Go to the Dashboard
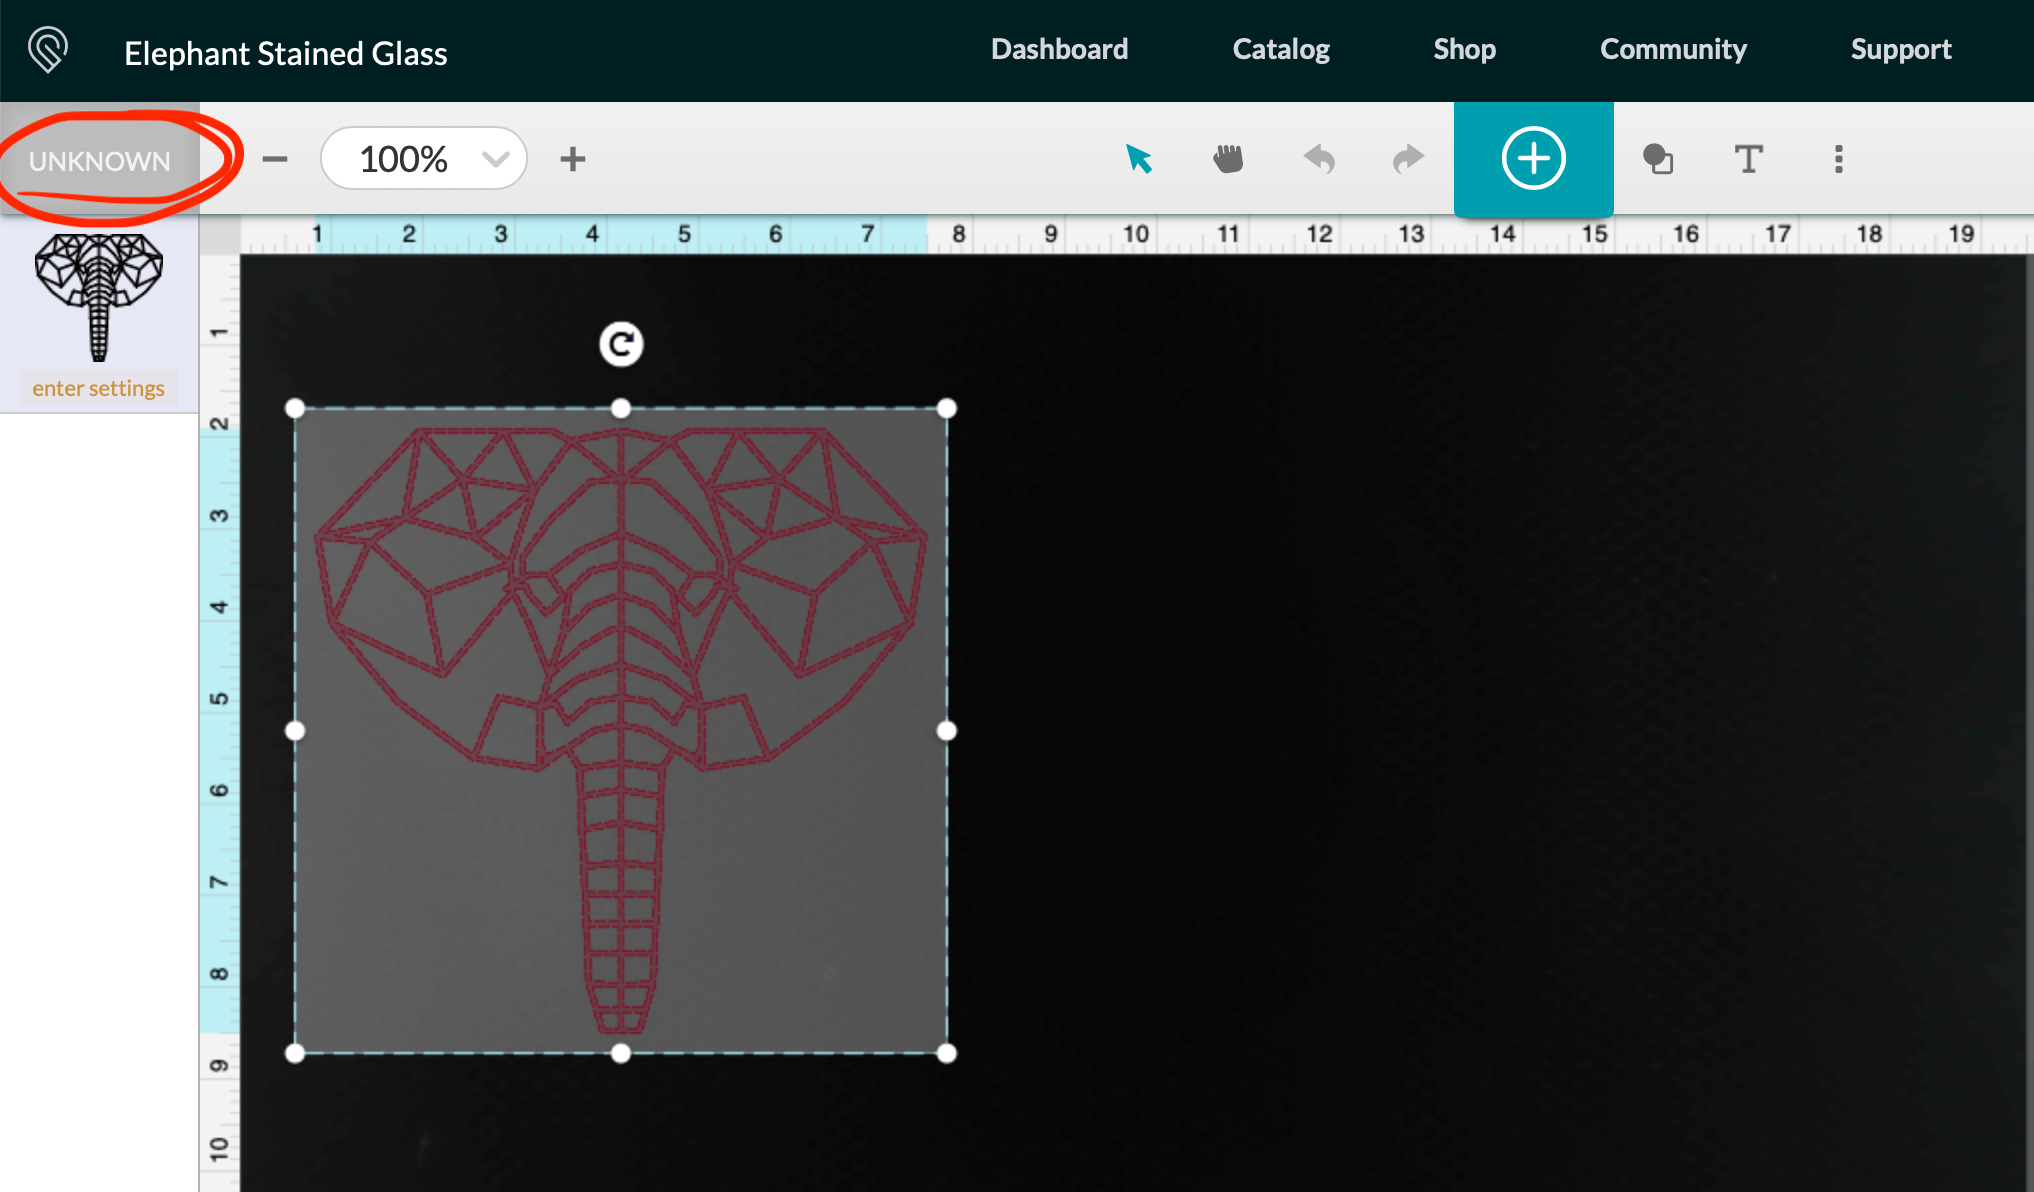This screenshot has height=1192, width=2034. 1058,49
